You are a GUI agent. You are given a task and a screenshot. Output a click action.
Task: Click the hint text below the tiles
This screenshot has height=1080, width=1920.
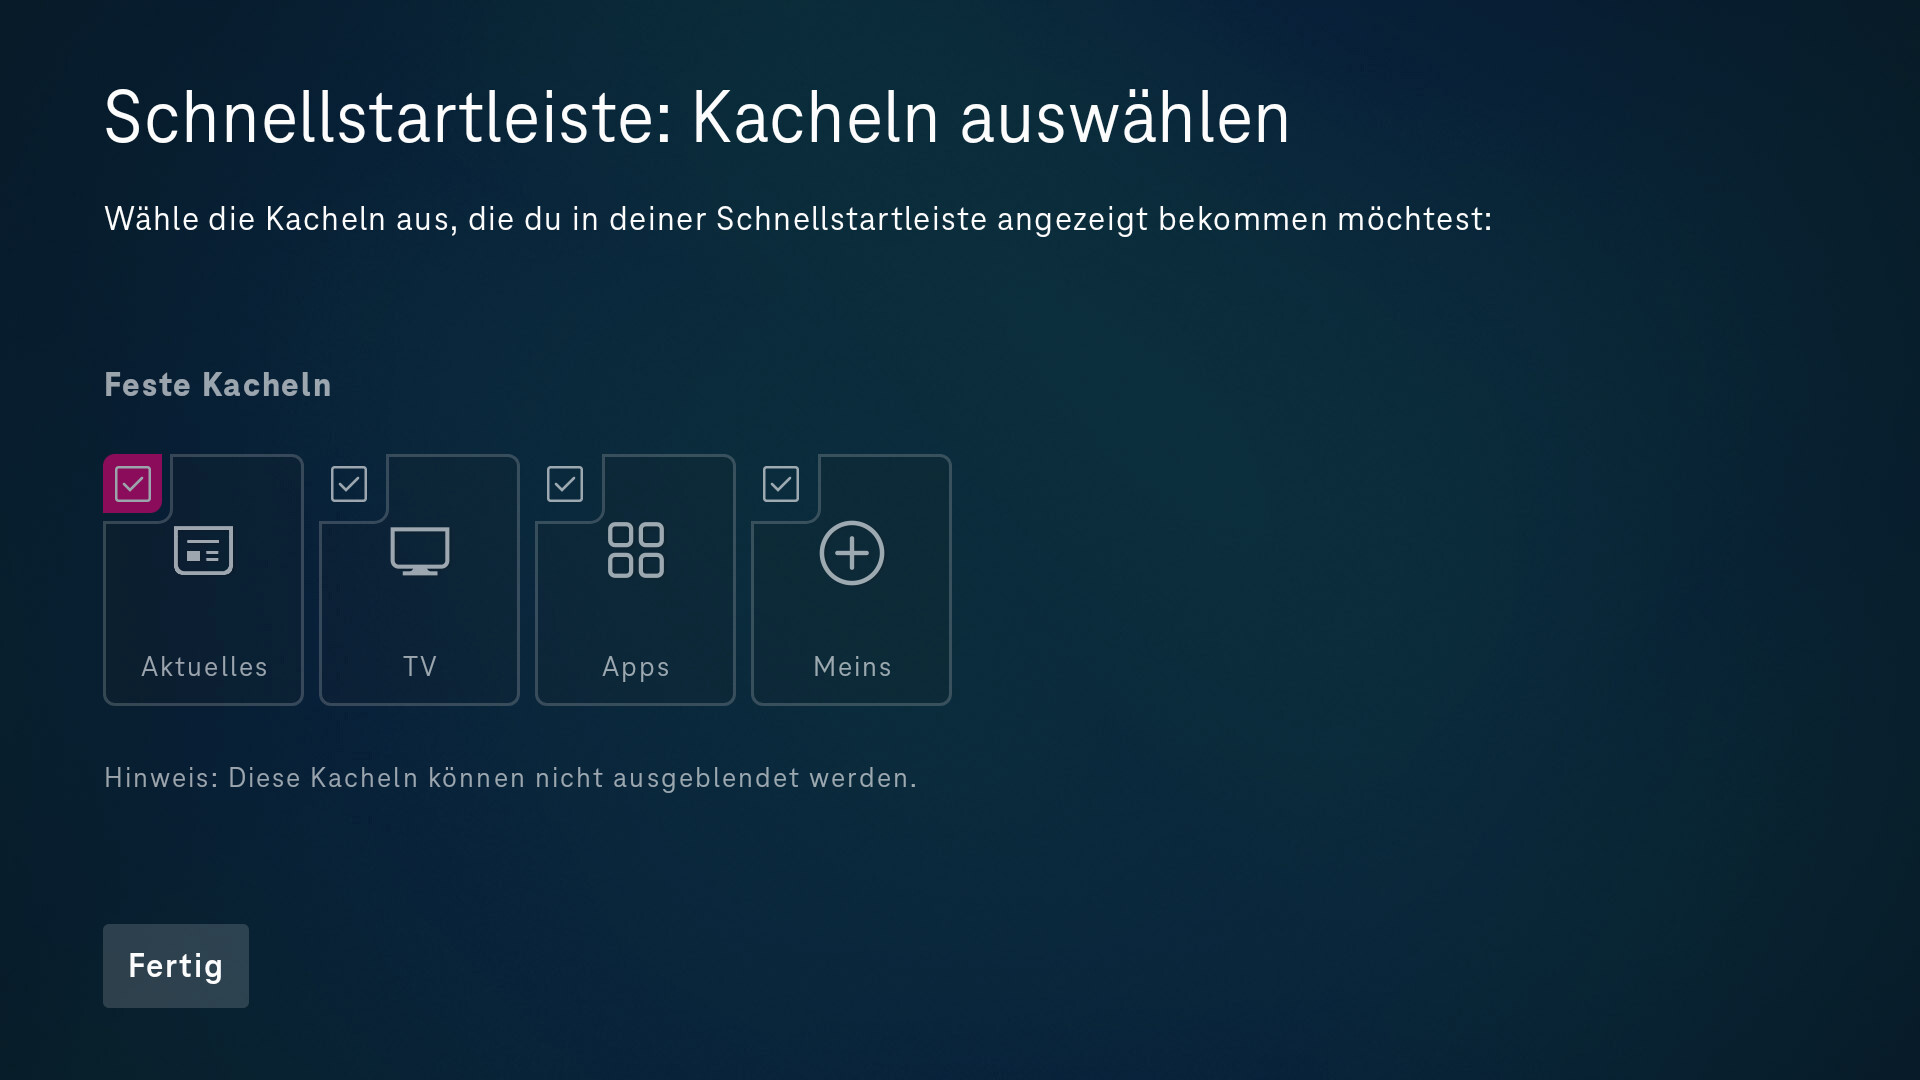click(x=510, y=778)
